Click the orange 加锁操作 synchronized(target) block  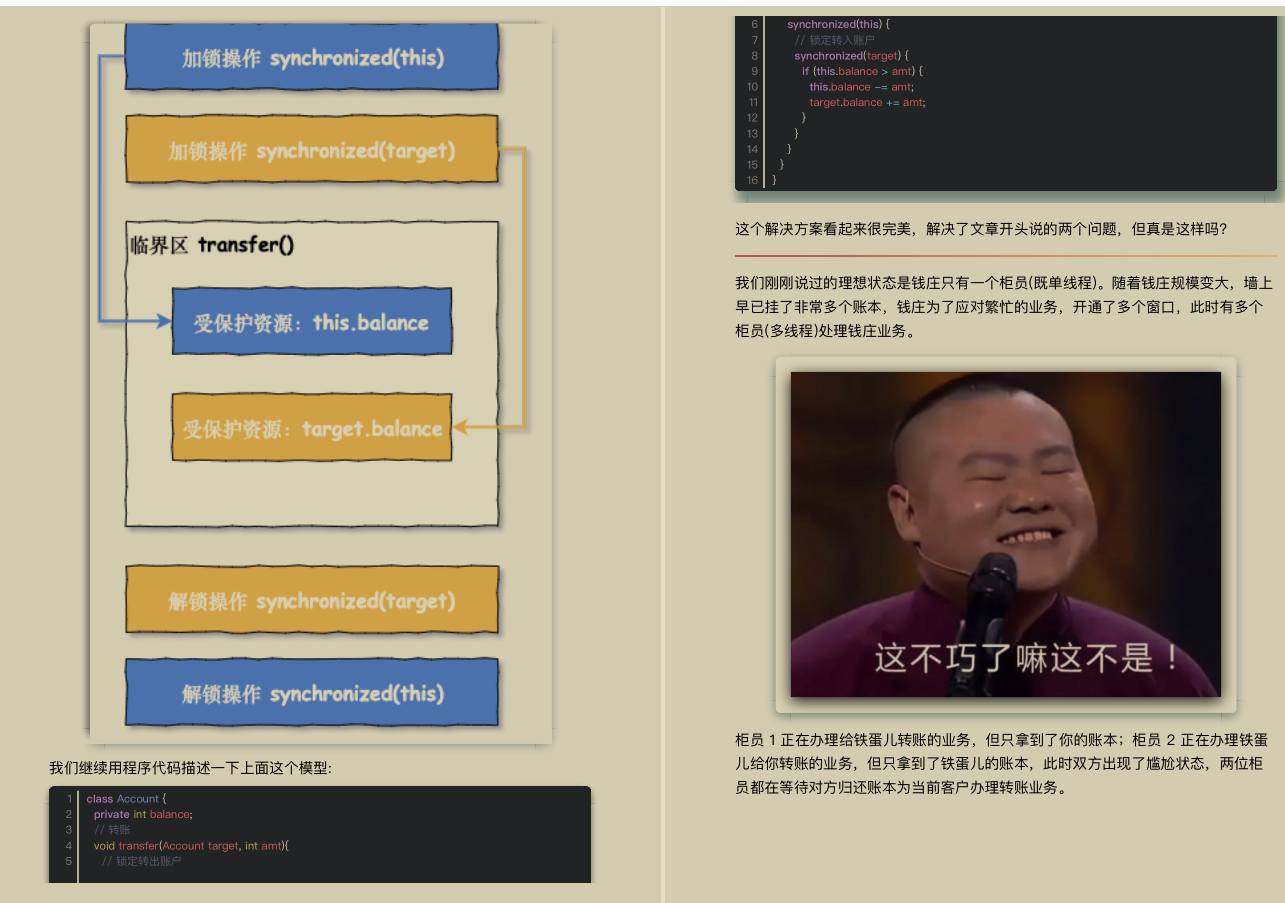click(311, 150)
